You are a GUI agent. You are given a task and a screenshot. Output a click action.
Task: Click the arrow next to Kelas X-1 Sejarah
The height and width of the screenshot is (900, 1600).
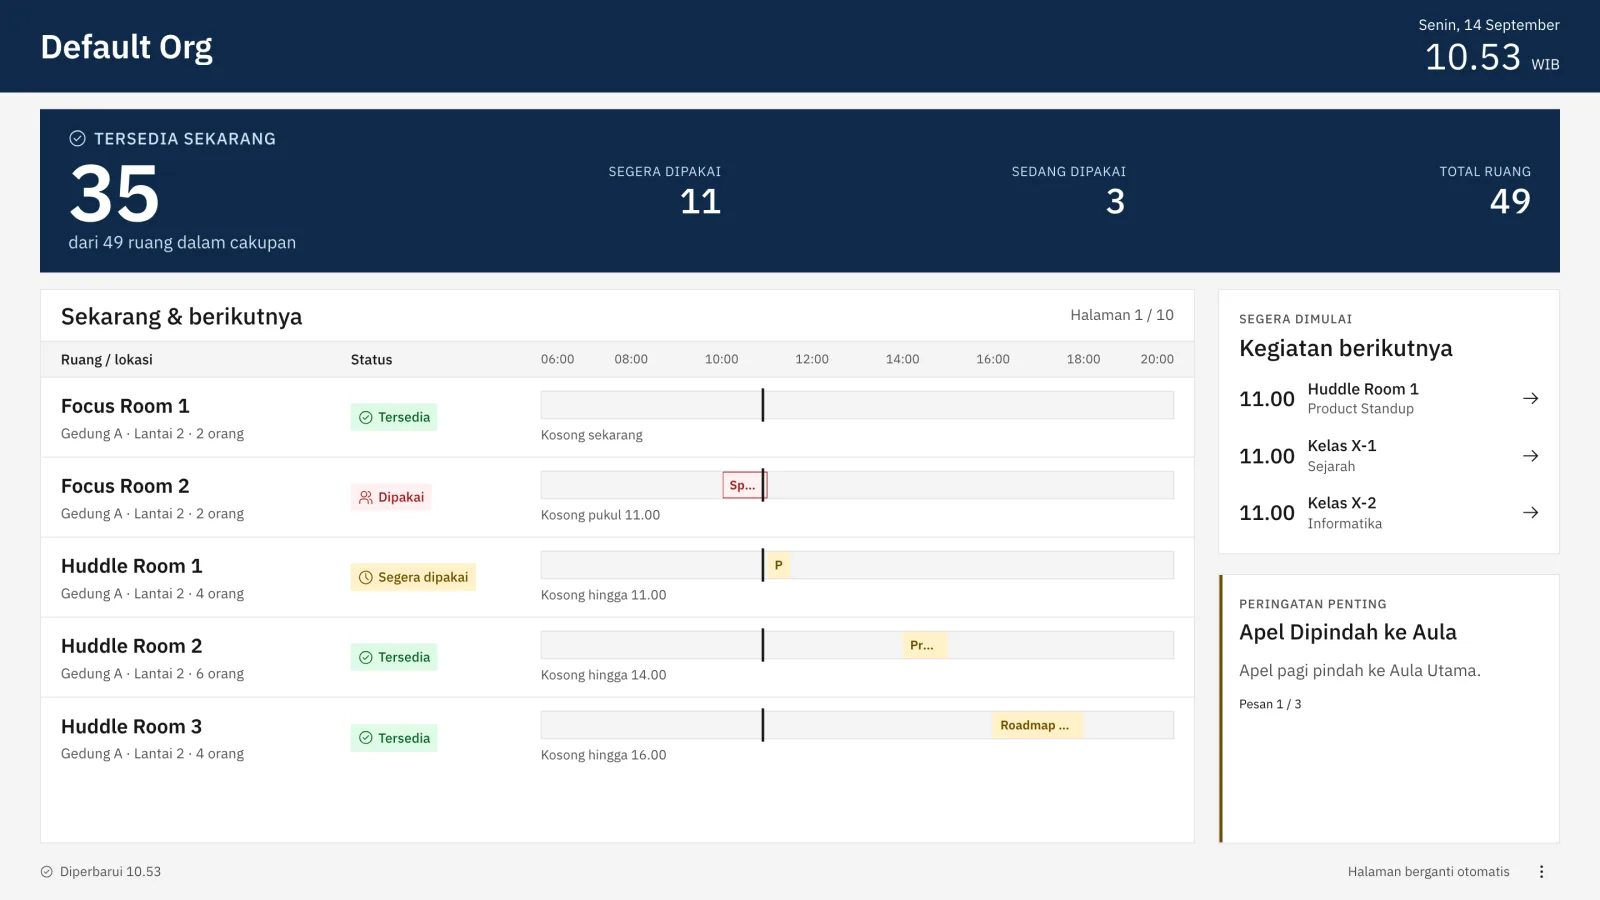click(1530, 456)
